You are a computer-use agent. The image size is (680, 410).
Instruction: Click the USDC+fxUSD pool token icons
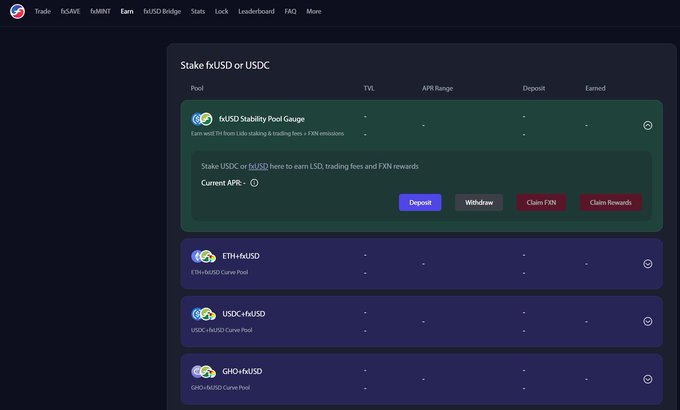203,314
